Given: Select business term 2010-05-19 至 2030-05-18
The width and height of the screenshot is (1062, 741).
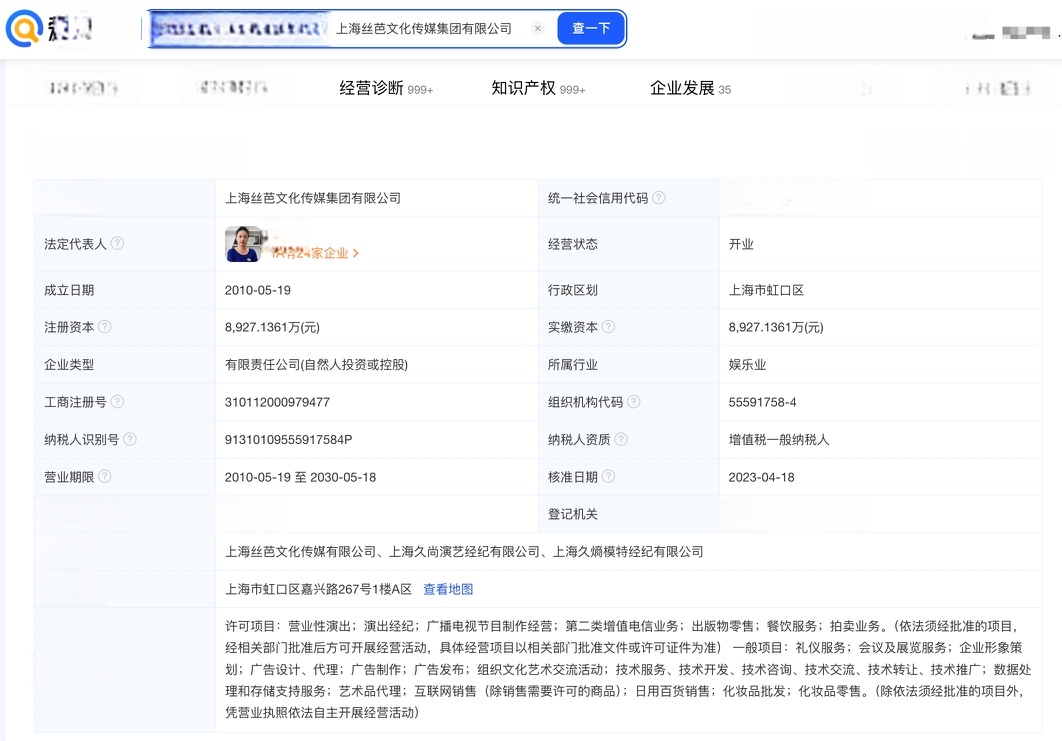Looking at the screenshot, I should pyautogui.click(x=301, y=477).
